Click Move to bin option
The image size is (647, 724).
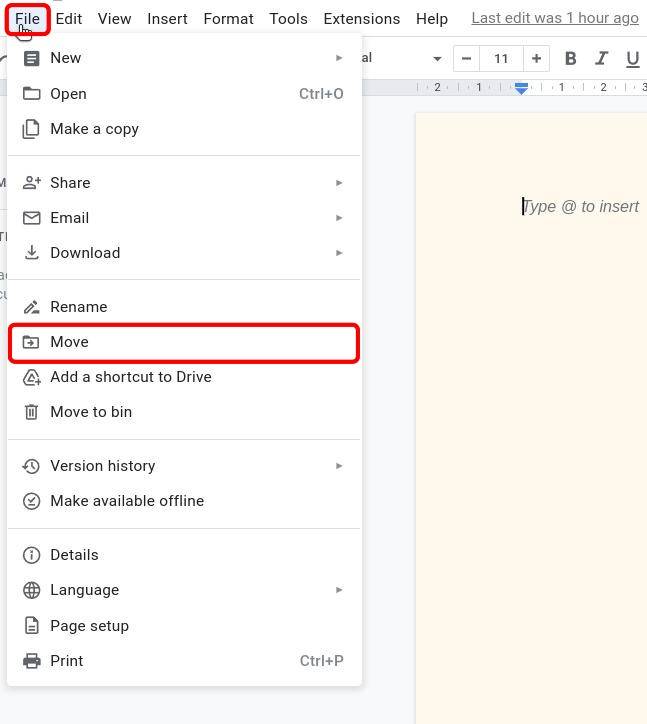(x=91, y=412)
